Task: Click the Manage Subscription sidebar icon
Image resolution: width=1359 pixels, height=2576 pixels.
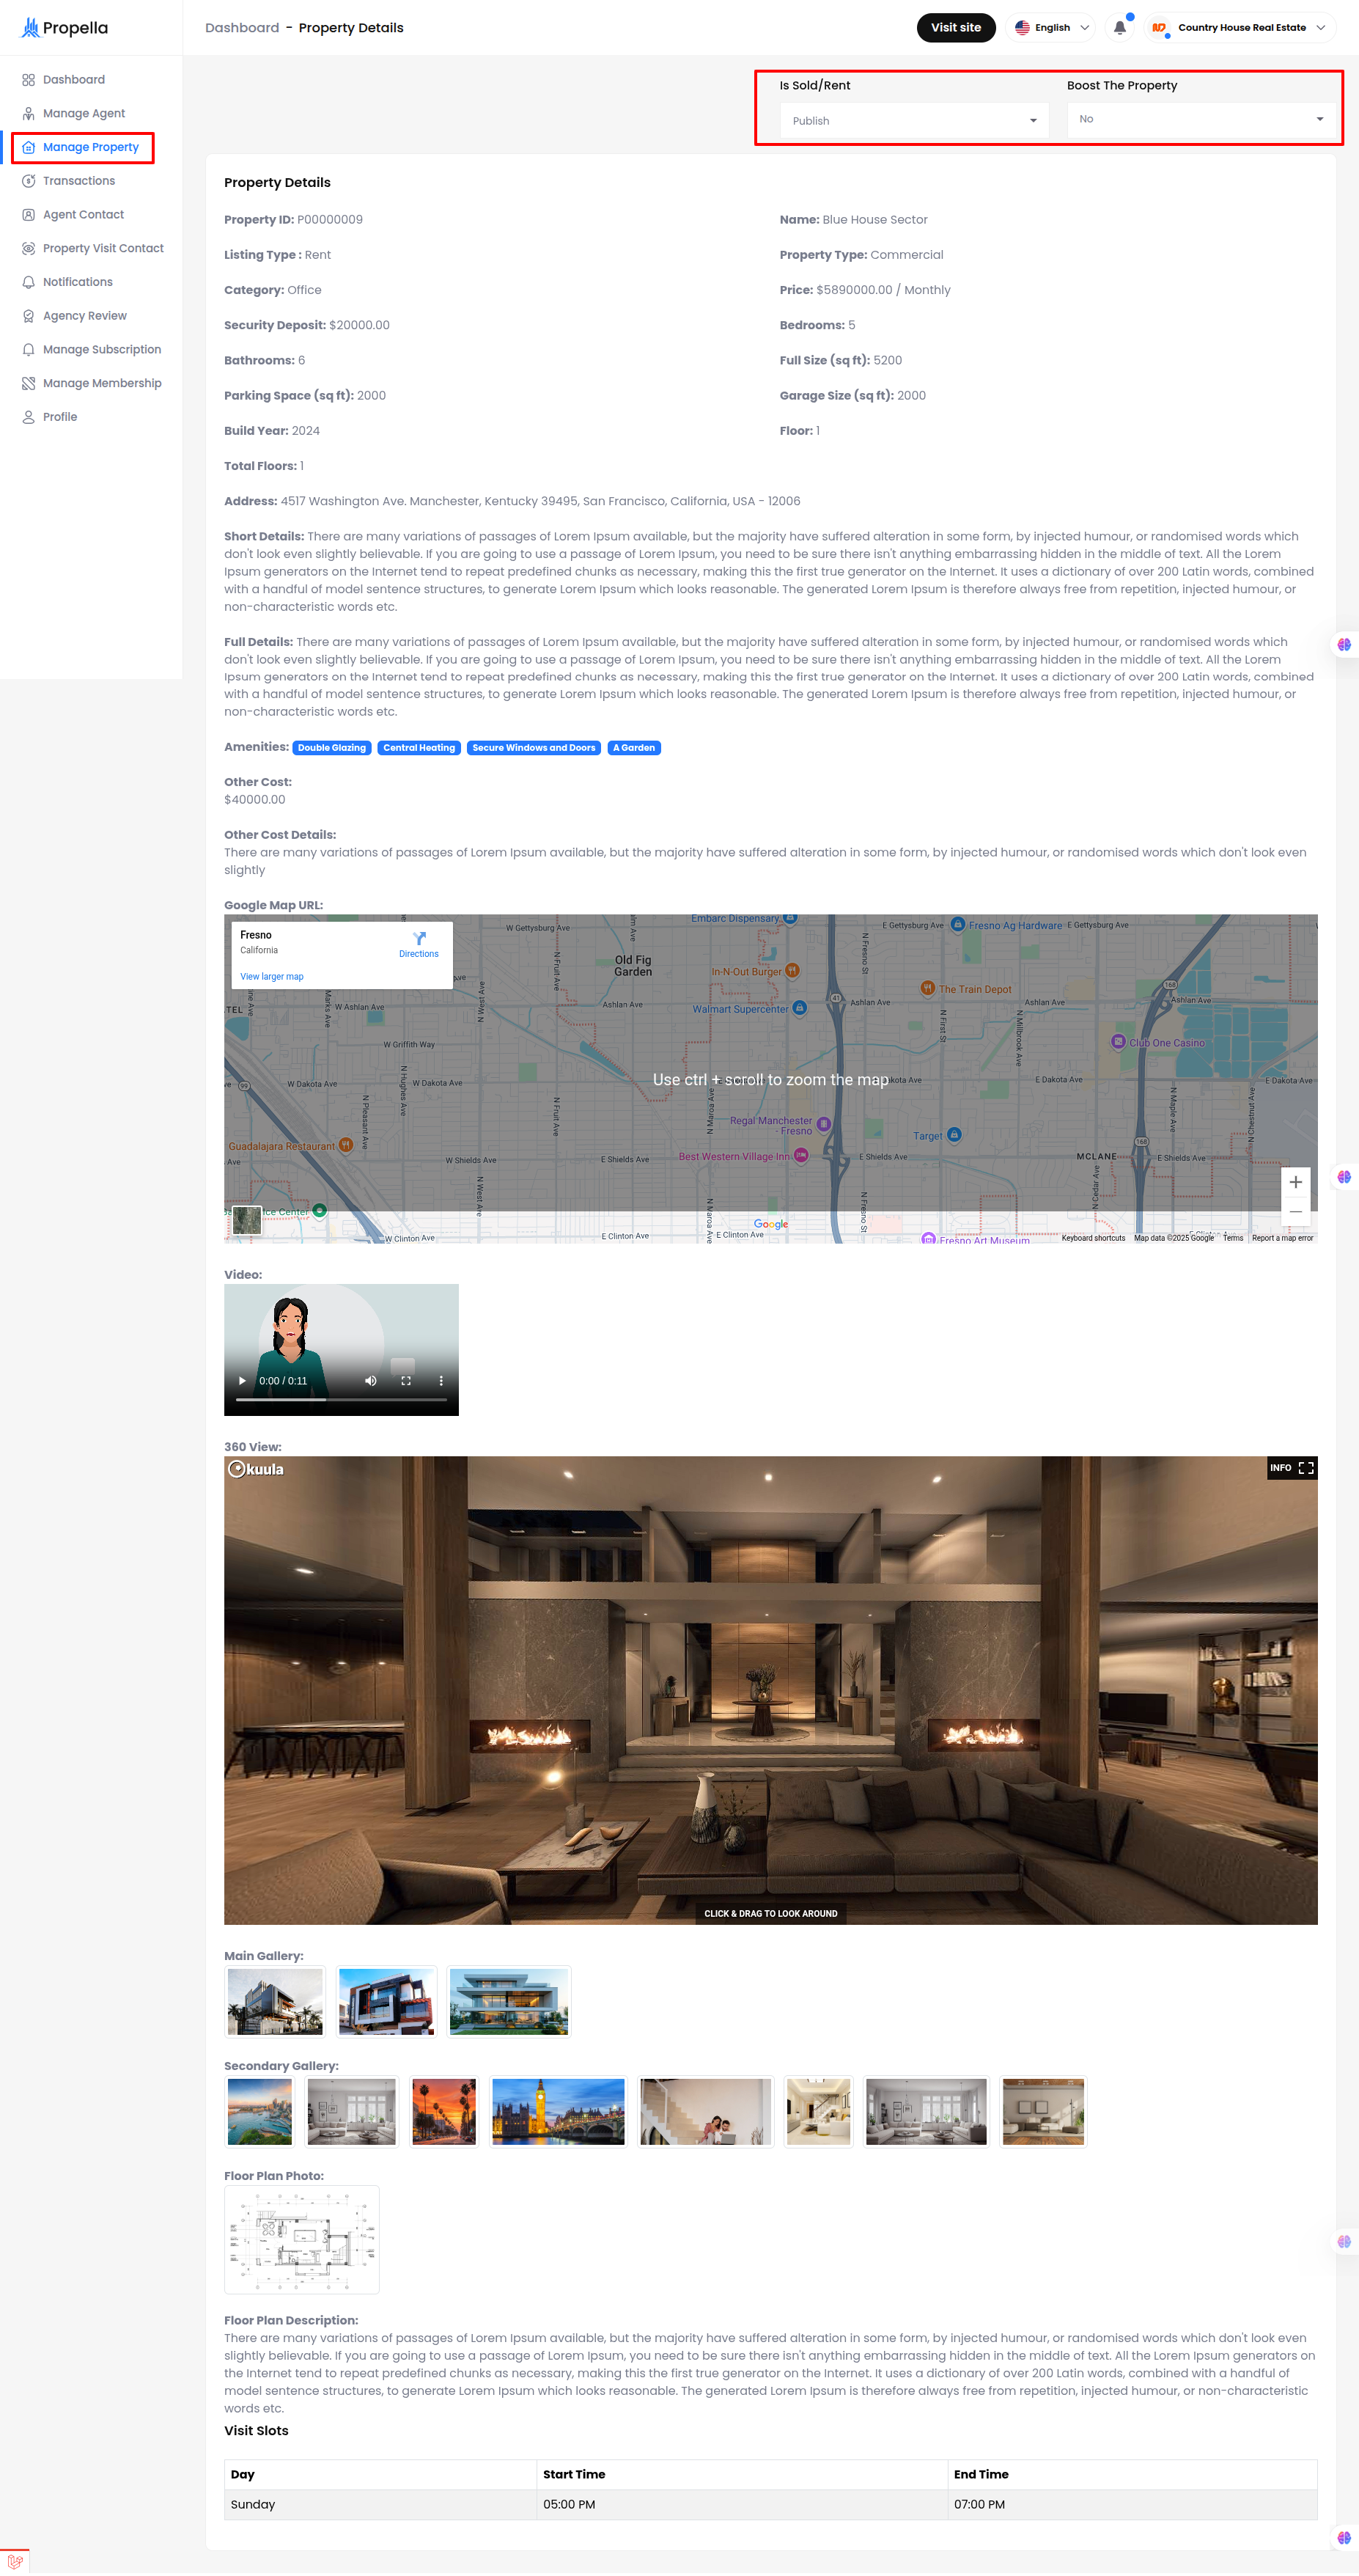Action: 29,350
